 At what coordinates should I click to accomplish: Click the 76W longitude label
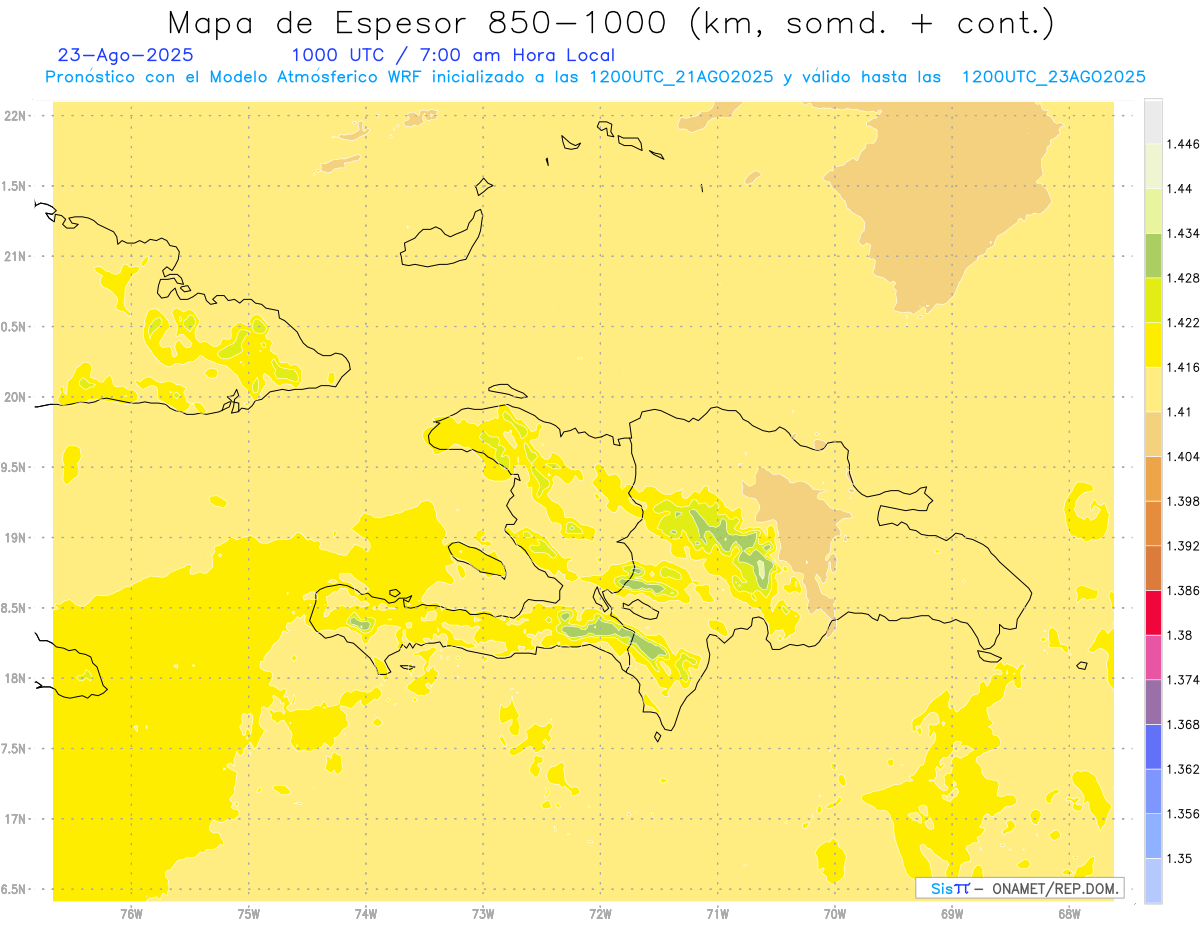pos(131,914)
